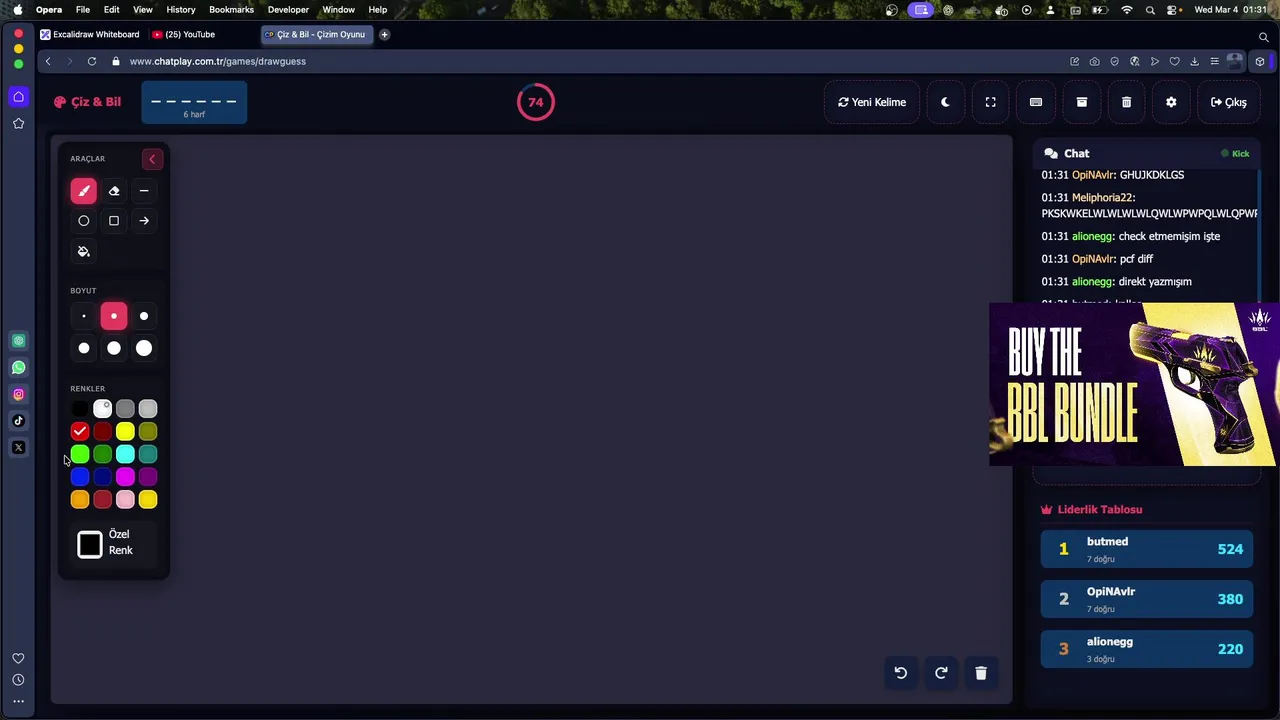This screenshot has height=720, width=1280.
Task: Select the straight line tool
Action: pyautogui.click(x=144, y=191)
